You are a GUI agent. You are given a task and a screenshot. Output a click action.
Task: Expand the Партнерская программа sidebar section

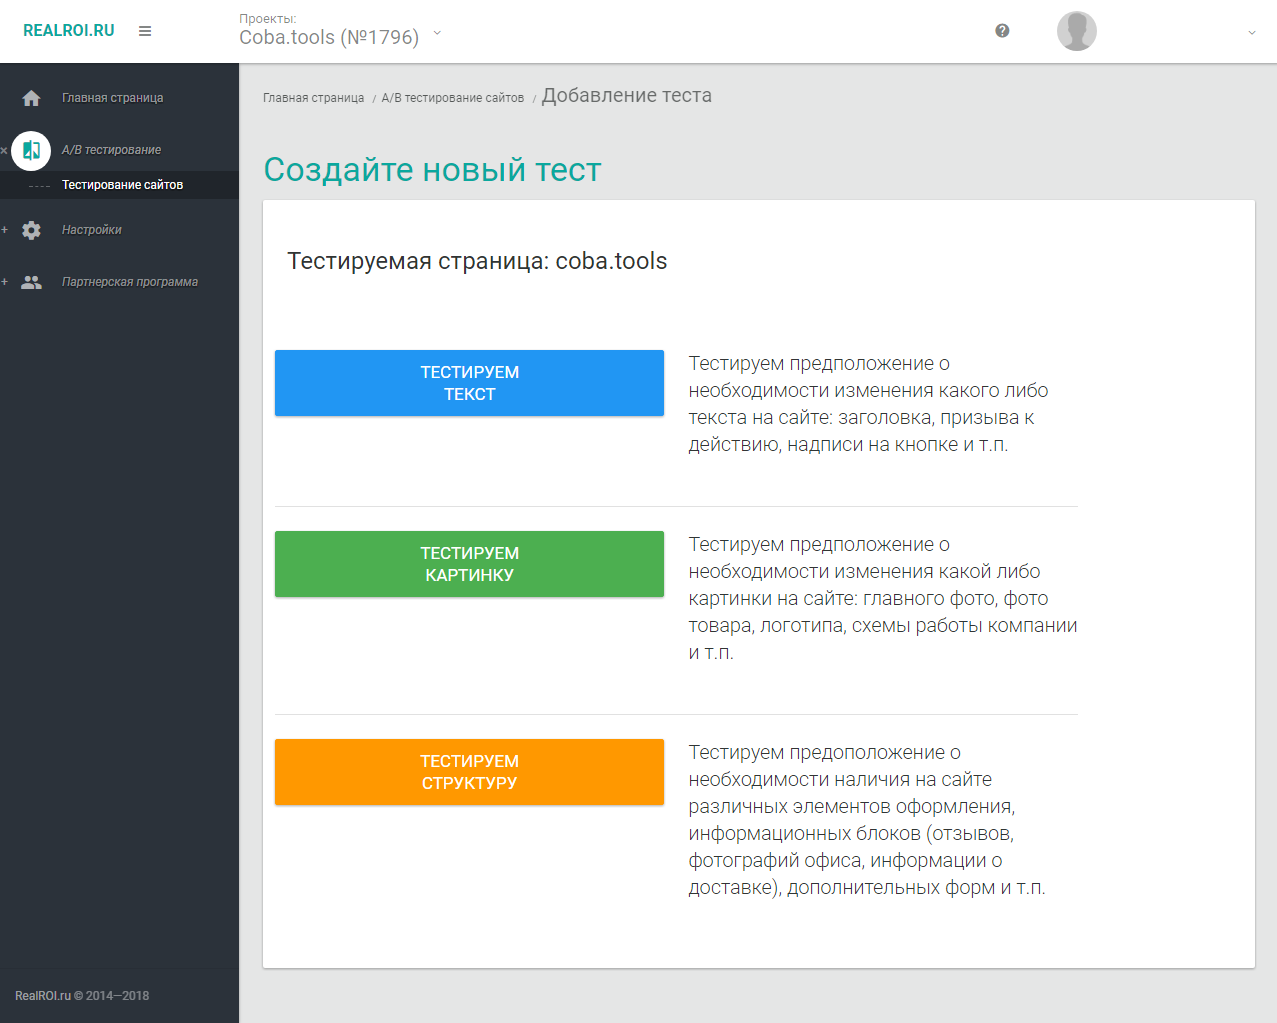4,281
